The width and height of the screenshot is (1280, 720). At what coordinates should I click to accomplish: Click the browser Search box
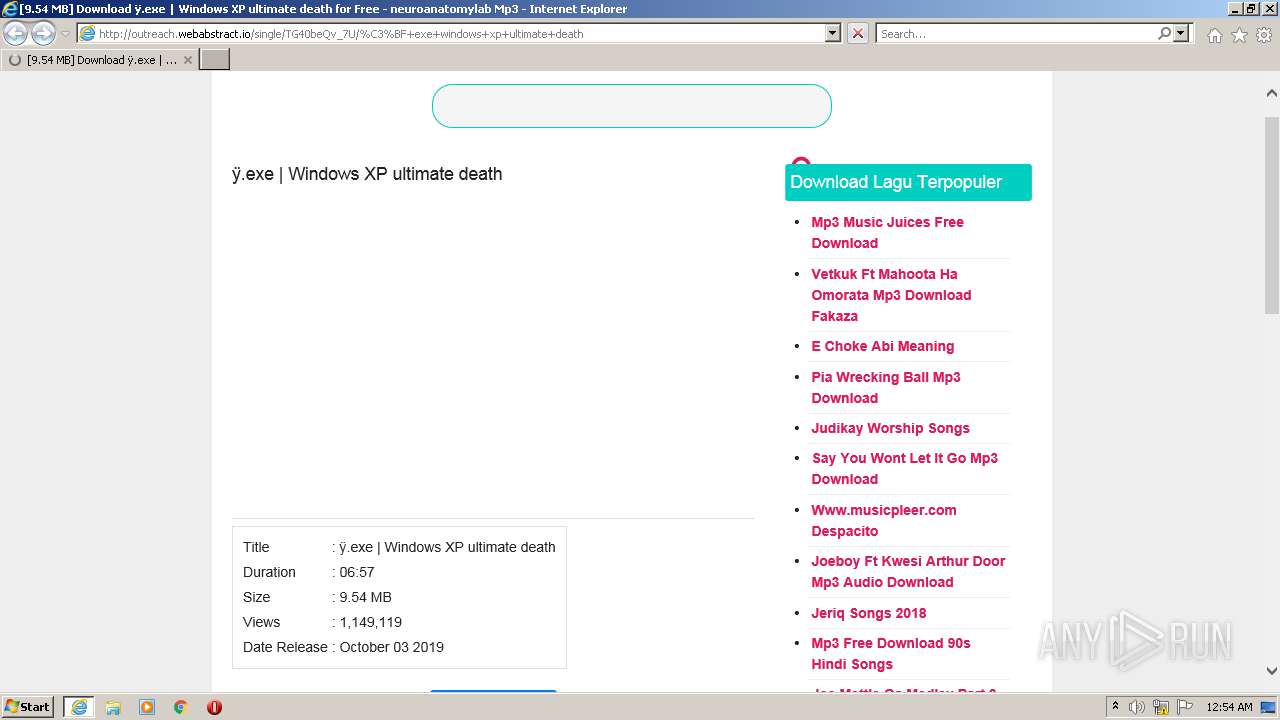pyautogui.click(x=1016, y=33)
